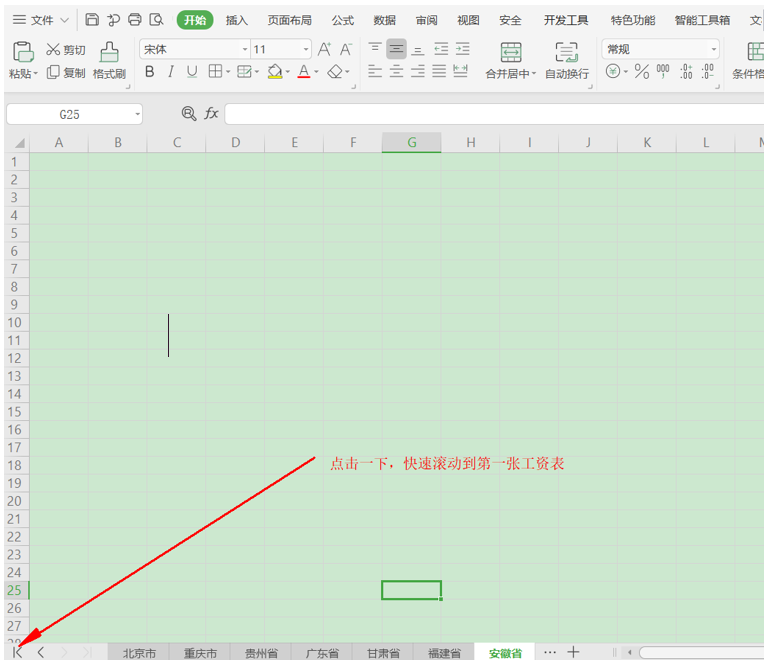Show more sheets ellipsis button
Screen dimensions: 764x660
(x=550, y=652)
